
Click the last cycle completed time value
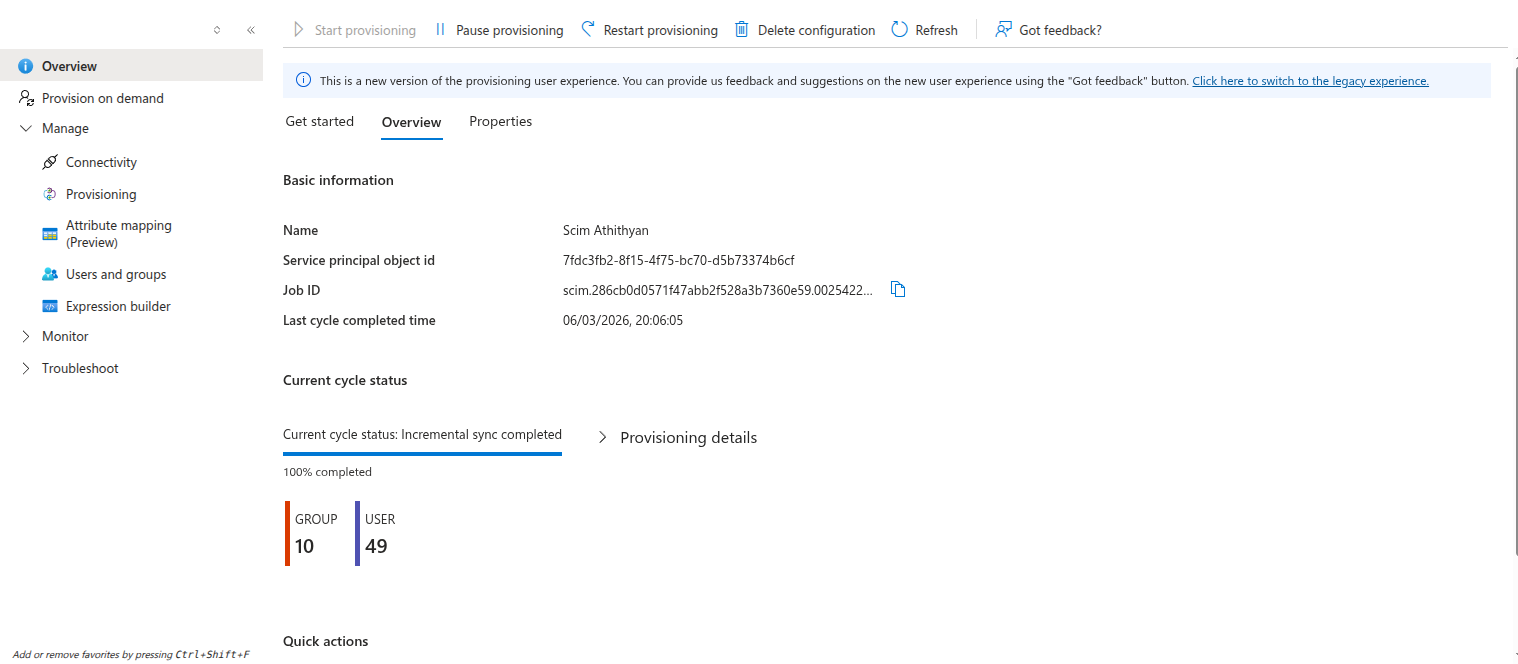623,320
